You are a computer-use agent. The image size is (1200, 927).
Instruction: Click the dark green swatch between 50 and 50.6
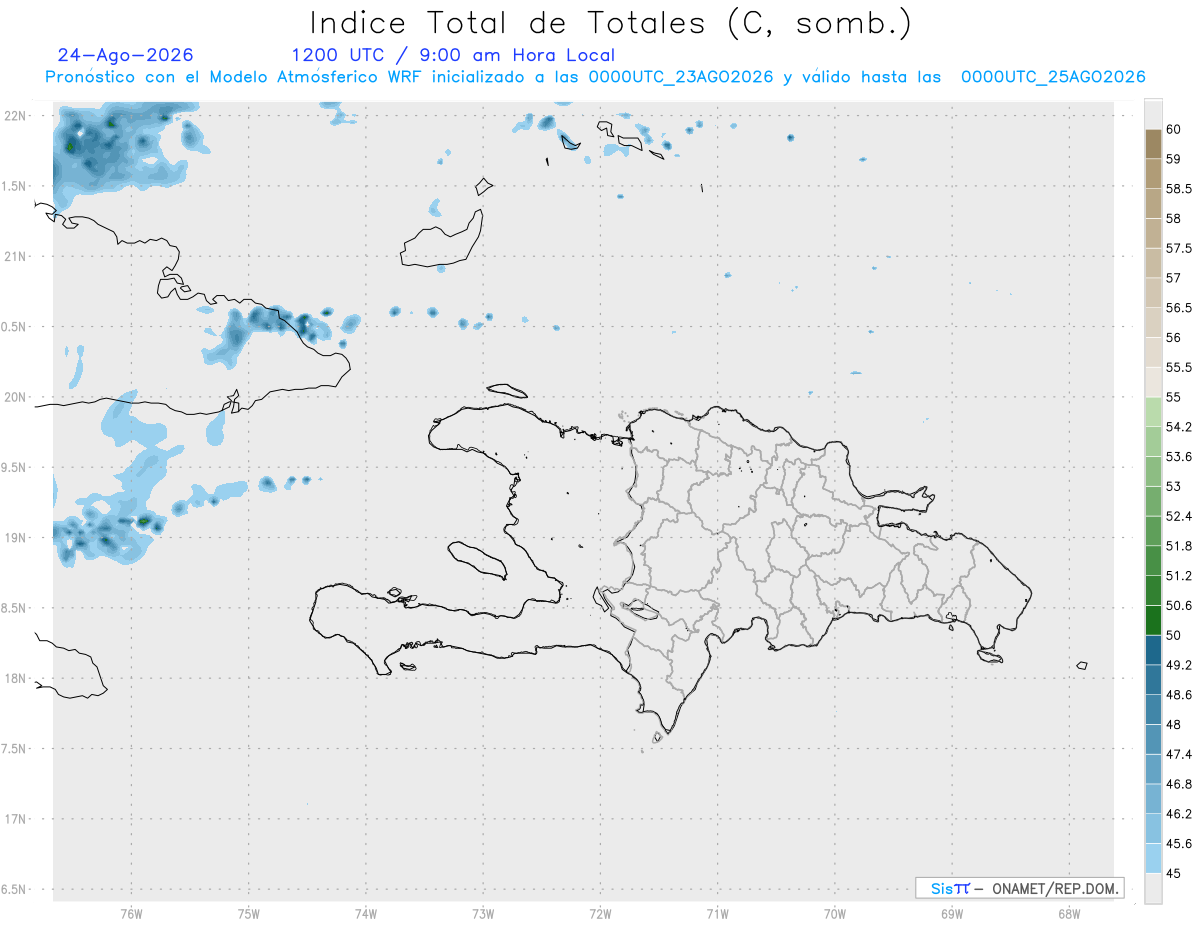[1153, 621]
